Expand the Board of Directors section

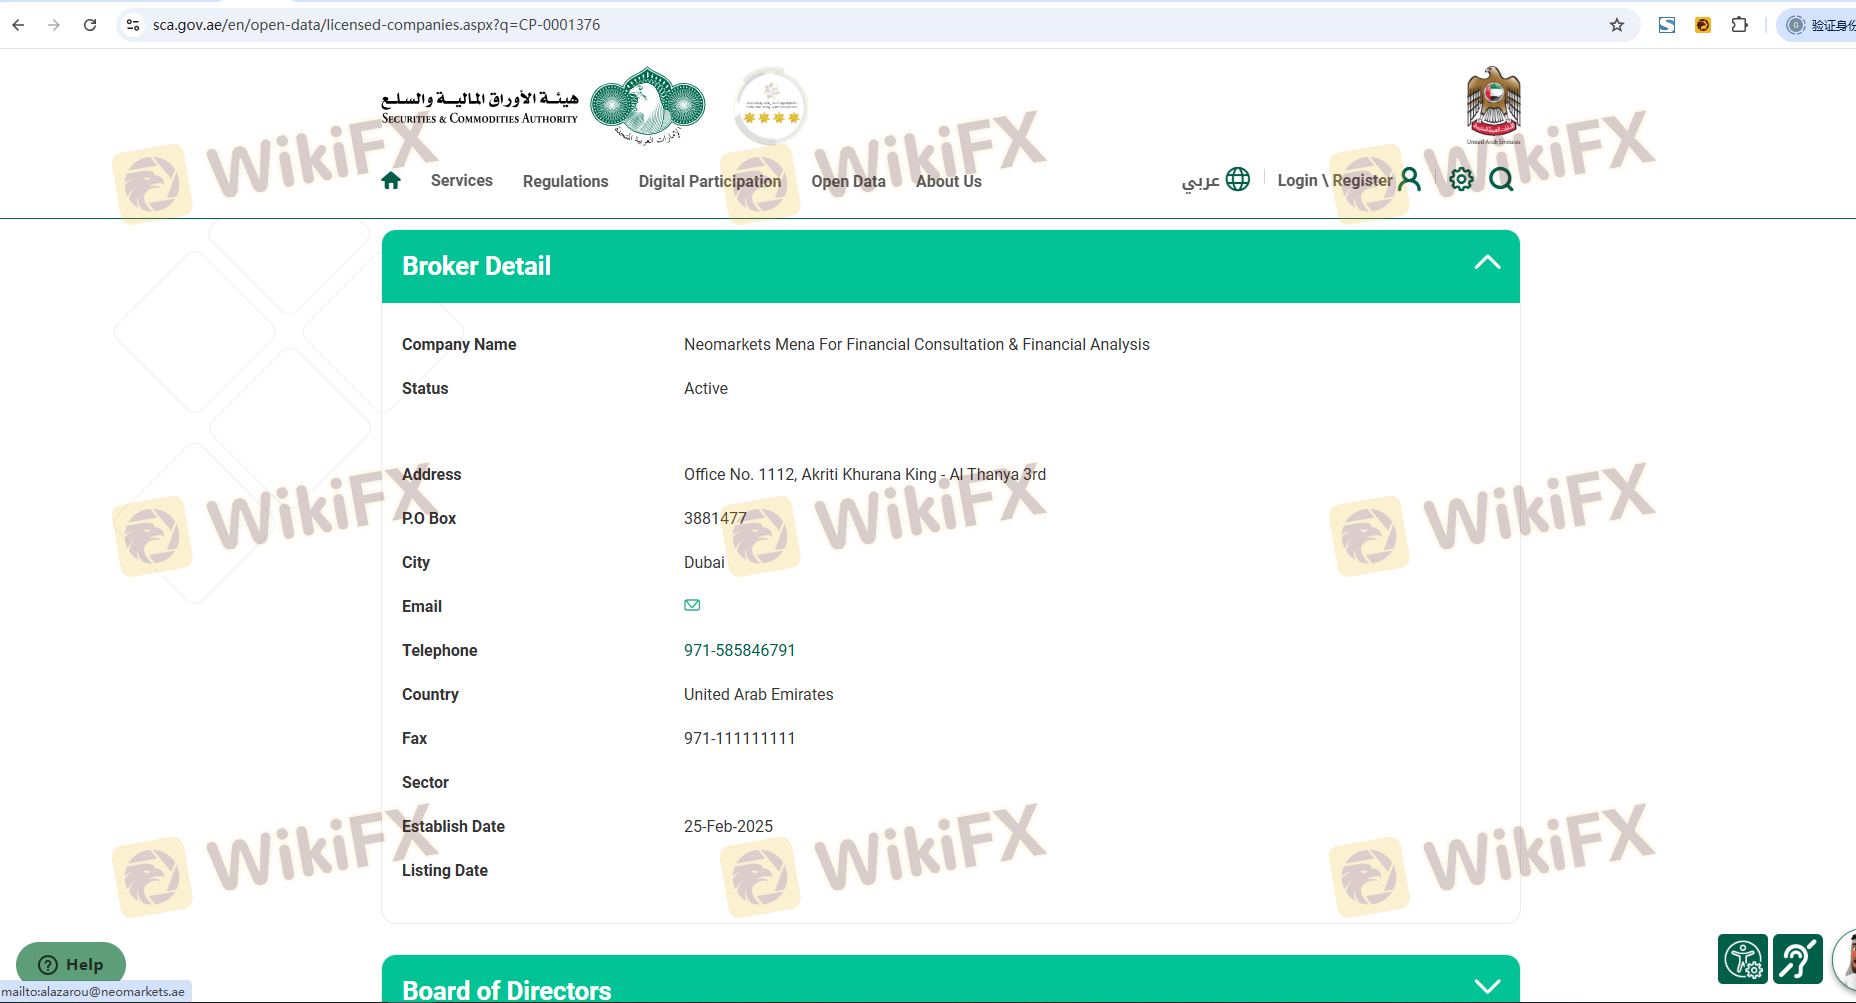click(x=1487, y=985)
